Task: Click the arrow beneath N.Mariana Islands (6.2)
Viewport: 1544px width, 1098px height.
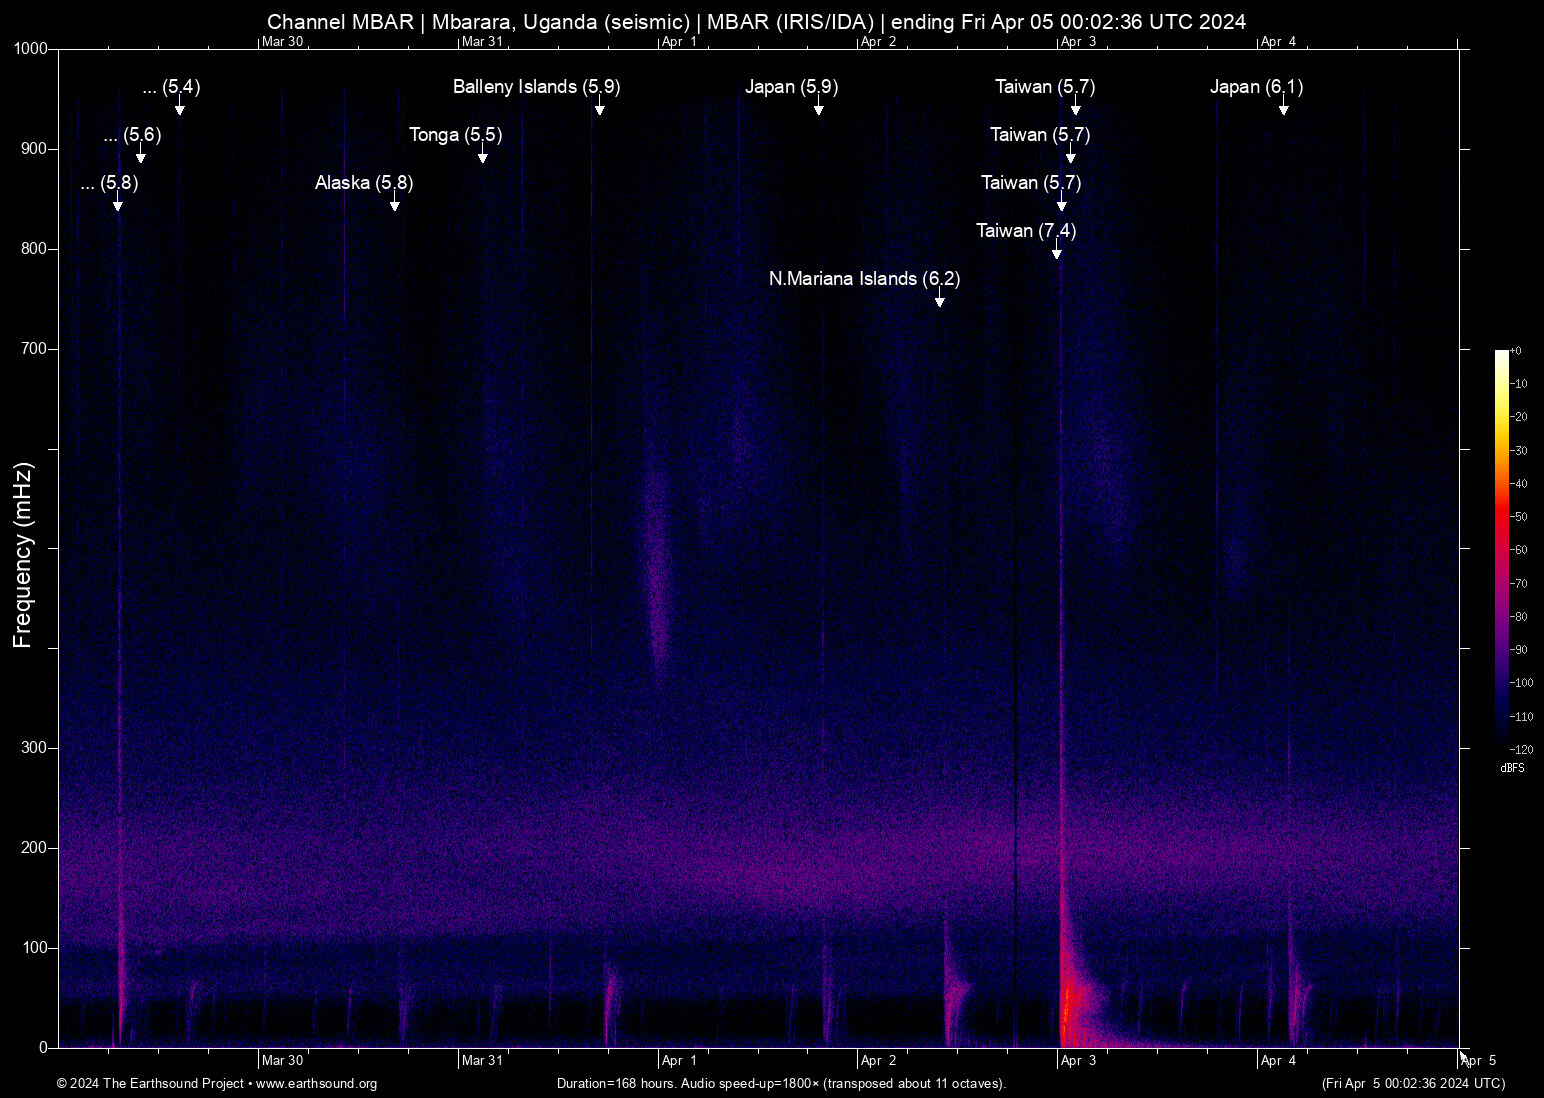Action: pyautogui.click(x=939, y=299)
